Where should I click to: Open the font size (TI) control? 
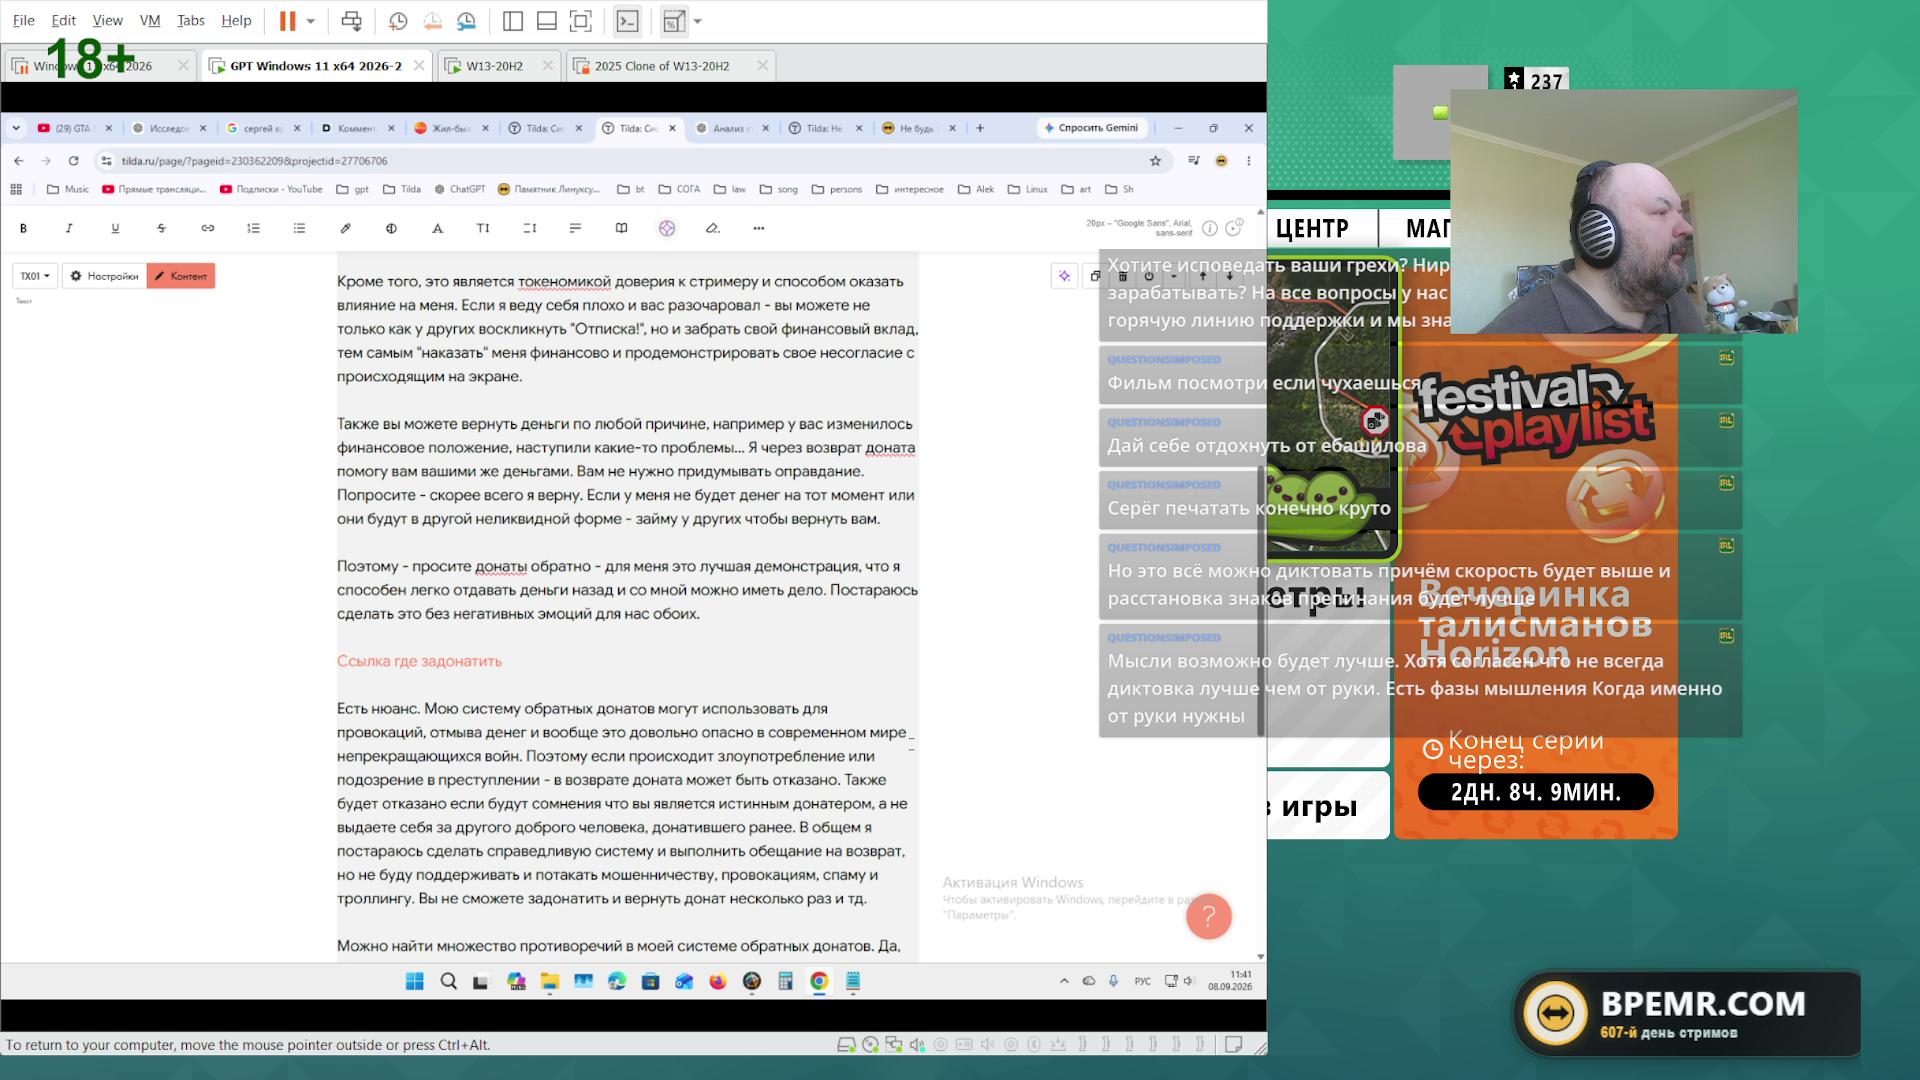[x=483, y=228]
